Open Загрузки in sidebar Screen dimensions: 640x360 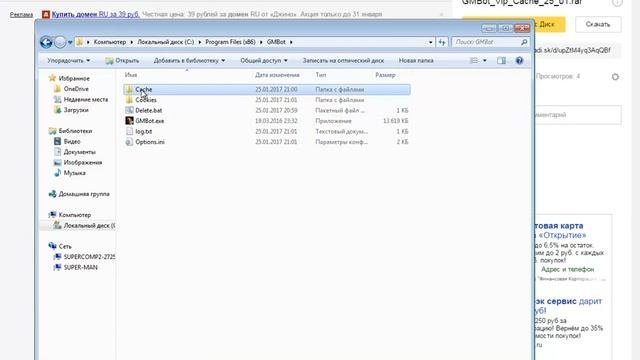tap(76, 110)
